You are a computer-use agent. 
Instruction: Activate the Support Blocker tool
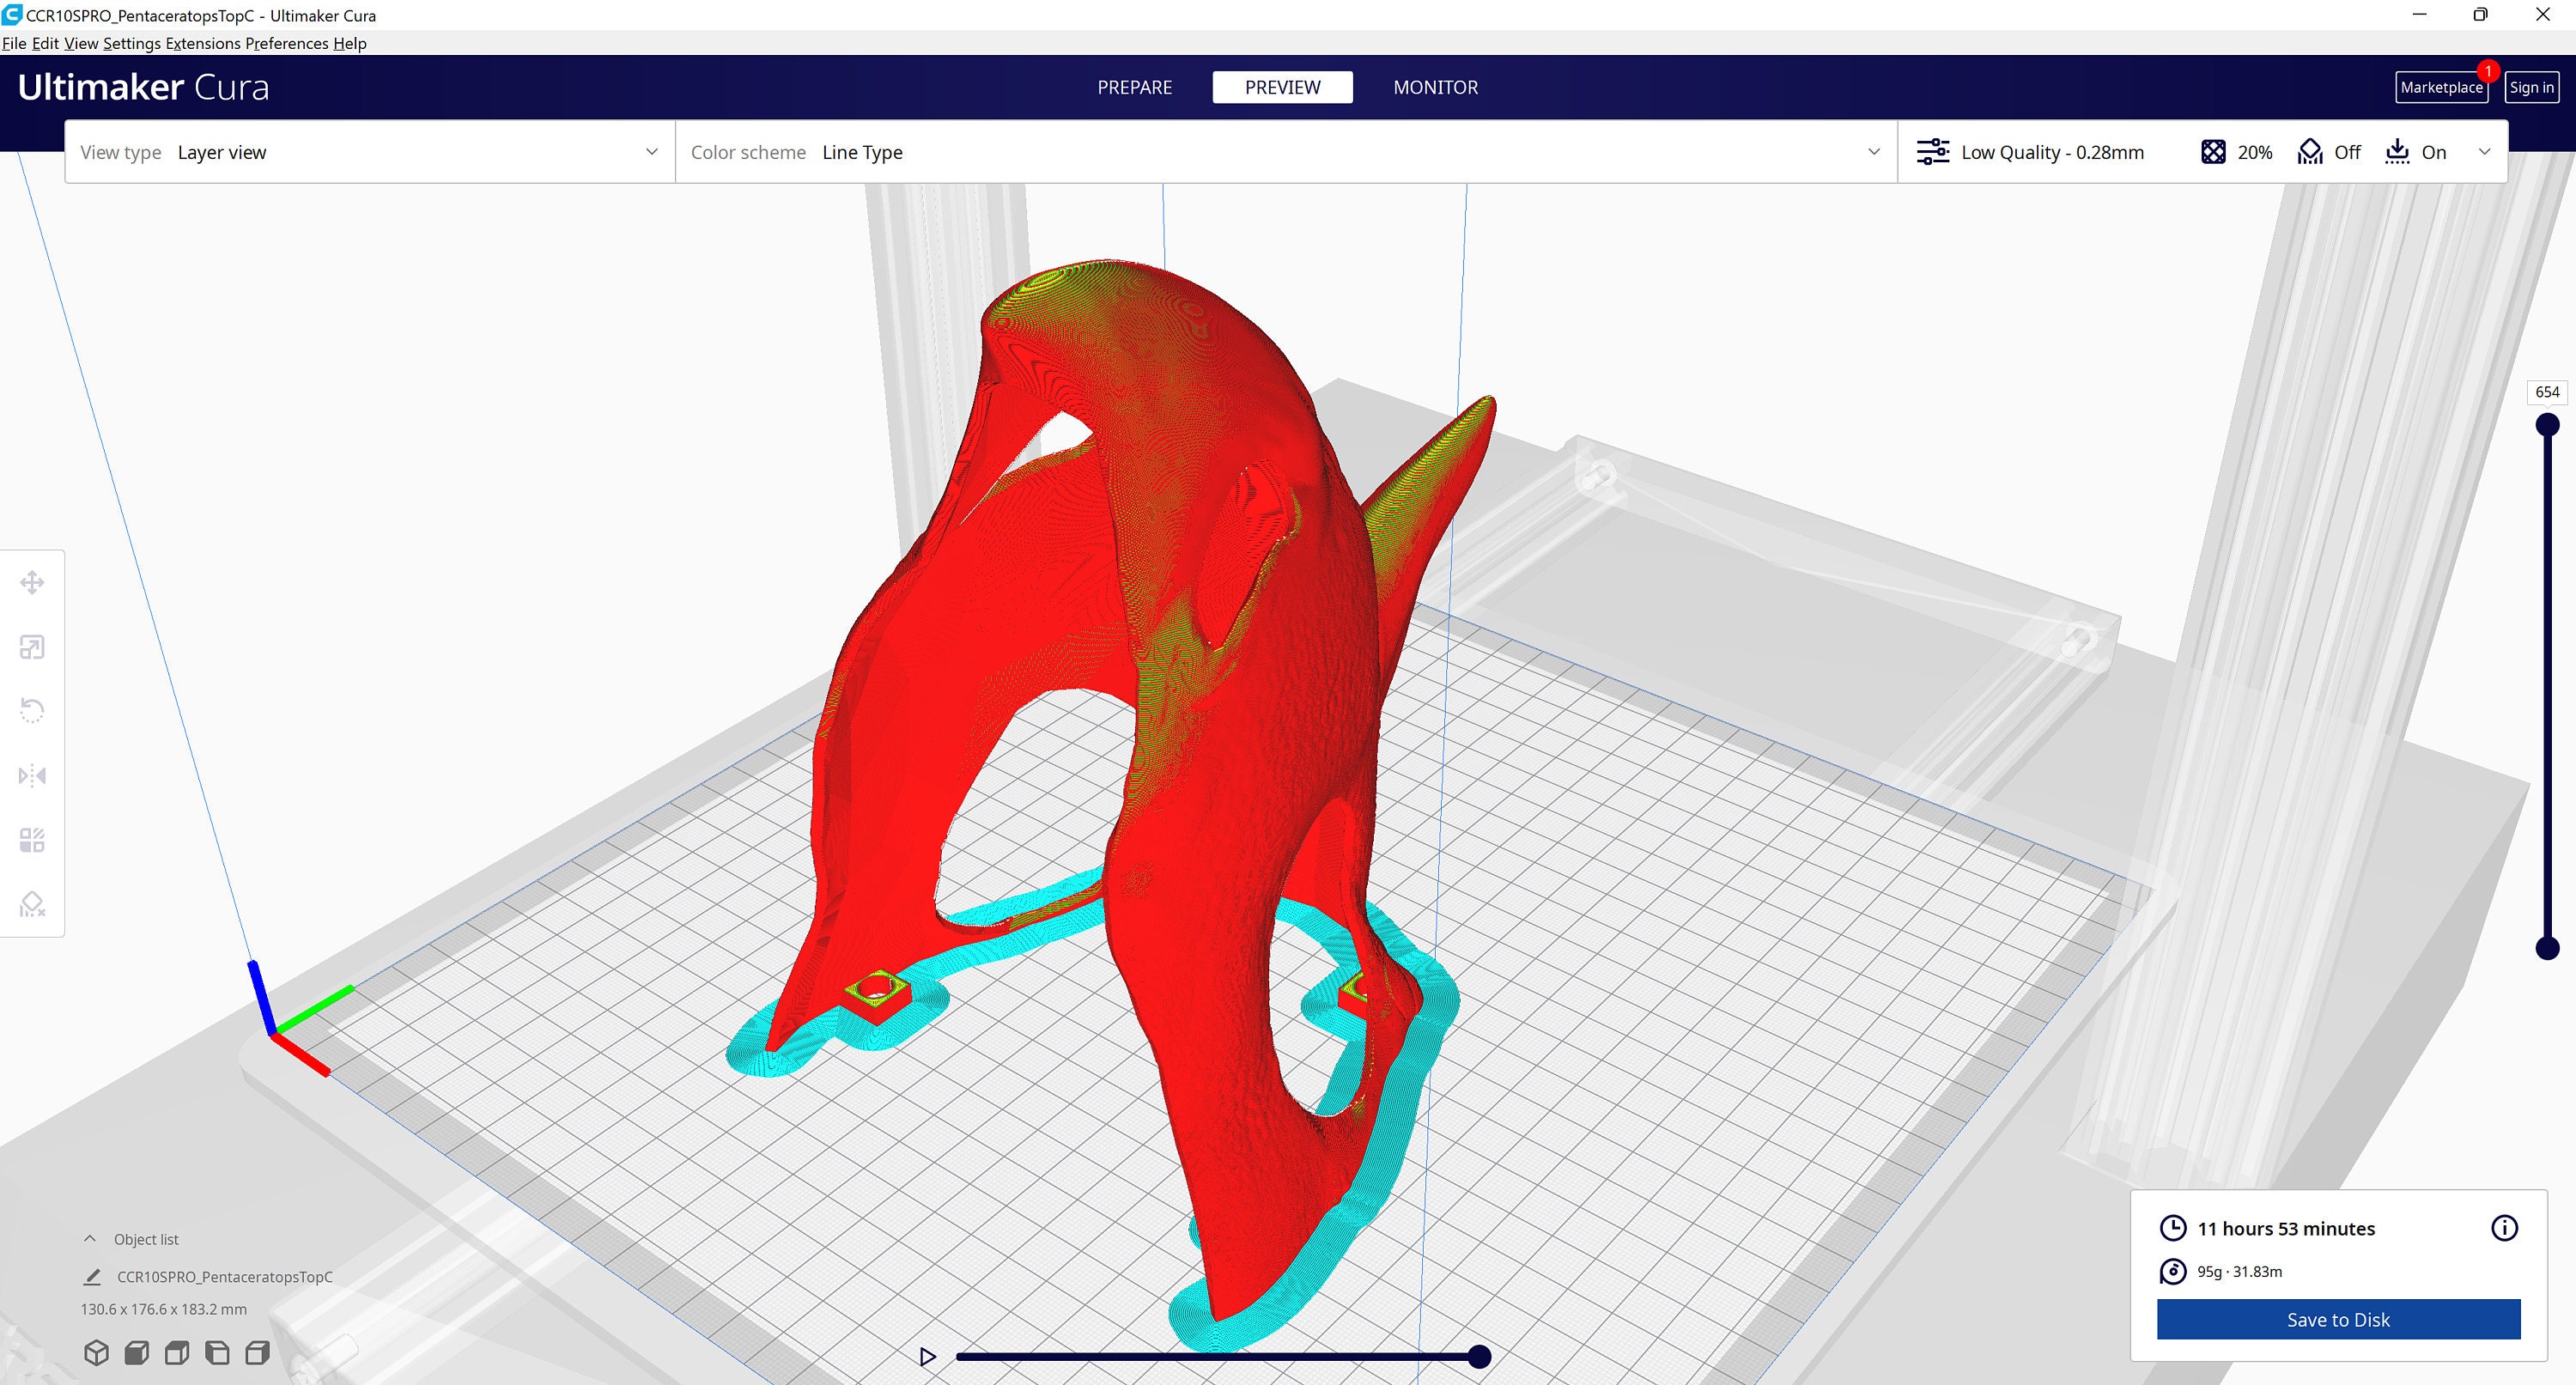click(33, 903)
